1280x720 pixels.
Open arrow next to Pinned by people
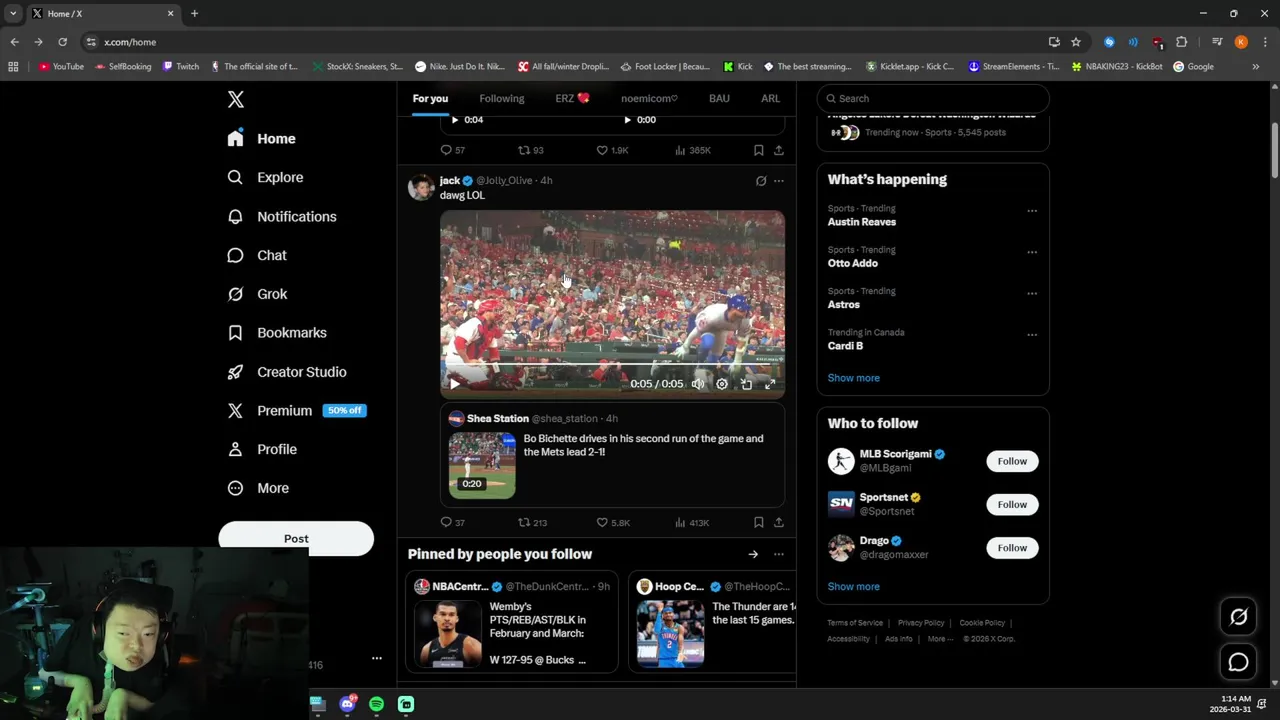coord(753,554)
